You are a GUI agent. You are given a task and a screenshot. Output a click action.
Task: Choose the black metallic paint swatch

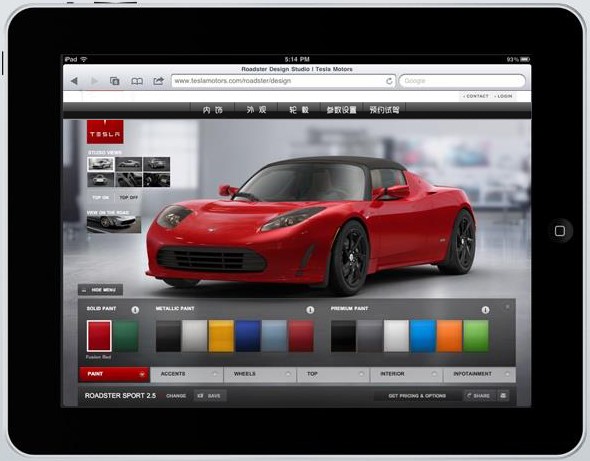click(168, 336)
